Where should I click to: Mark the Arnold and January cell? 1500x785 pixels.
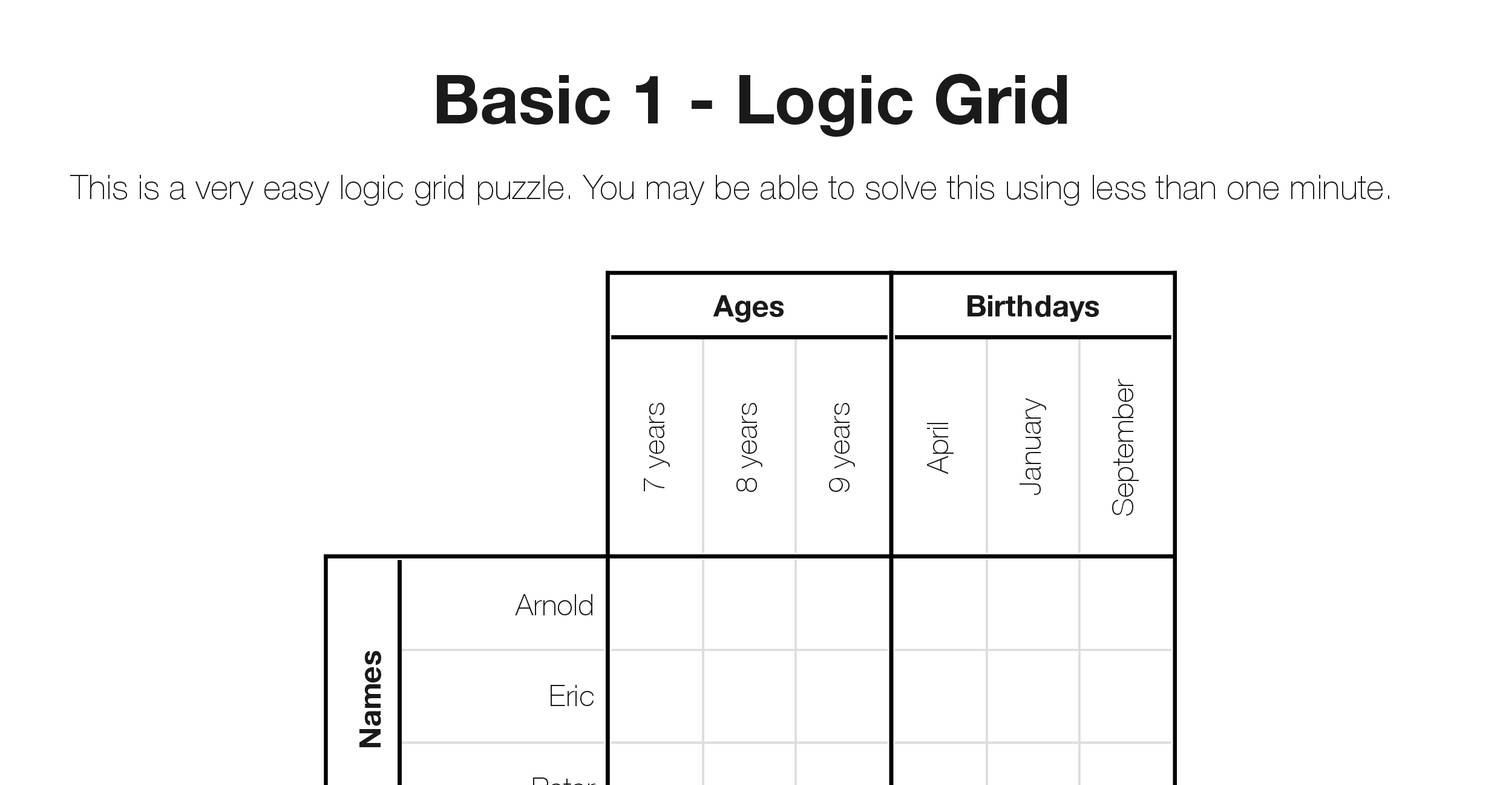[x=1032, y=604]
